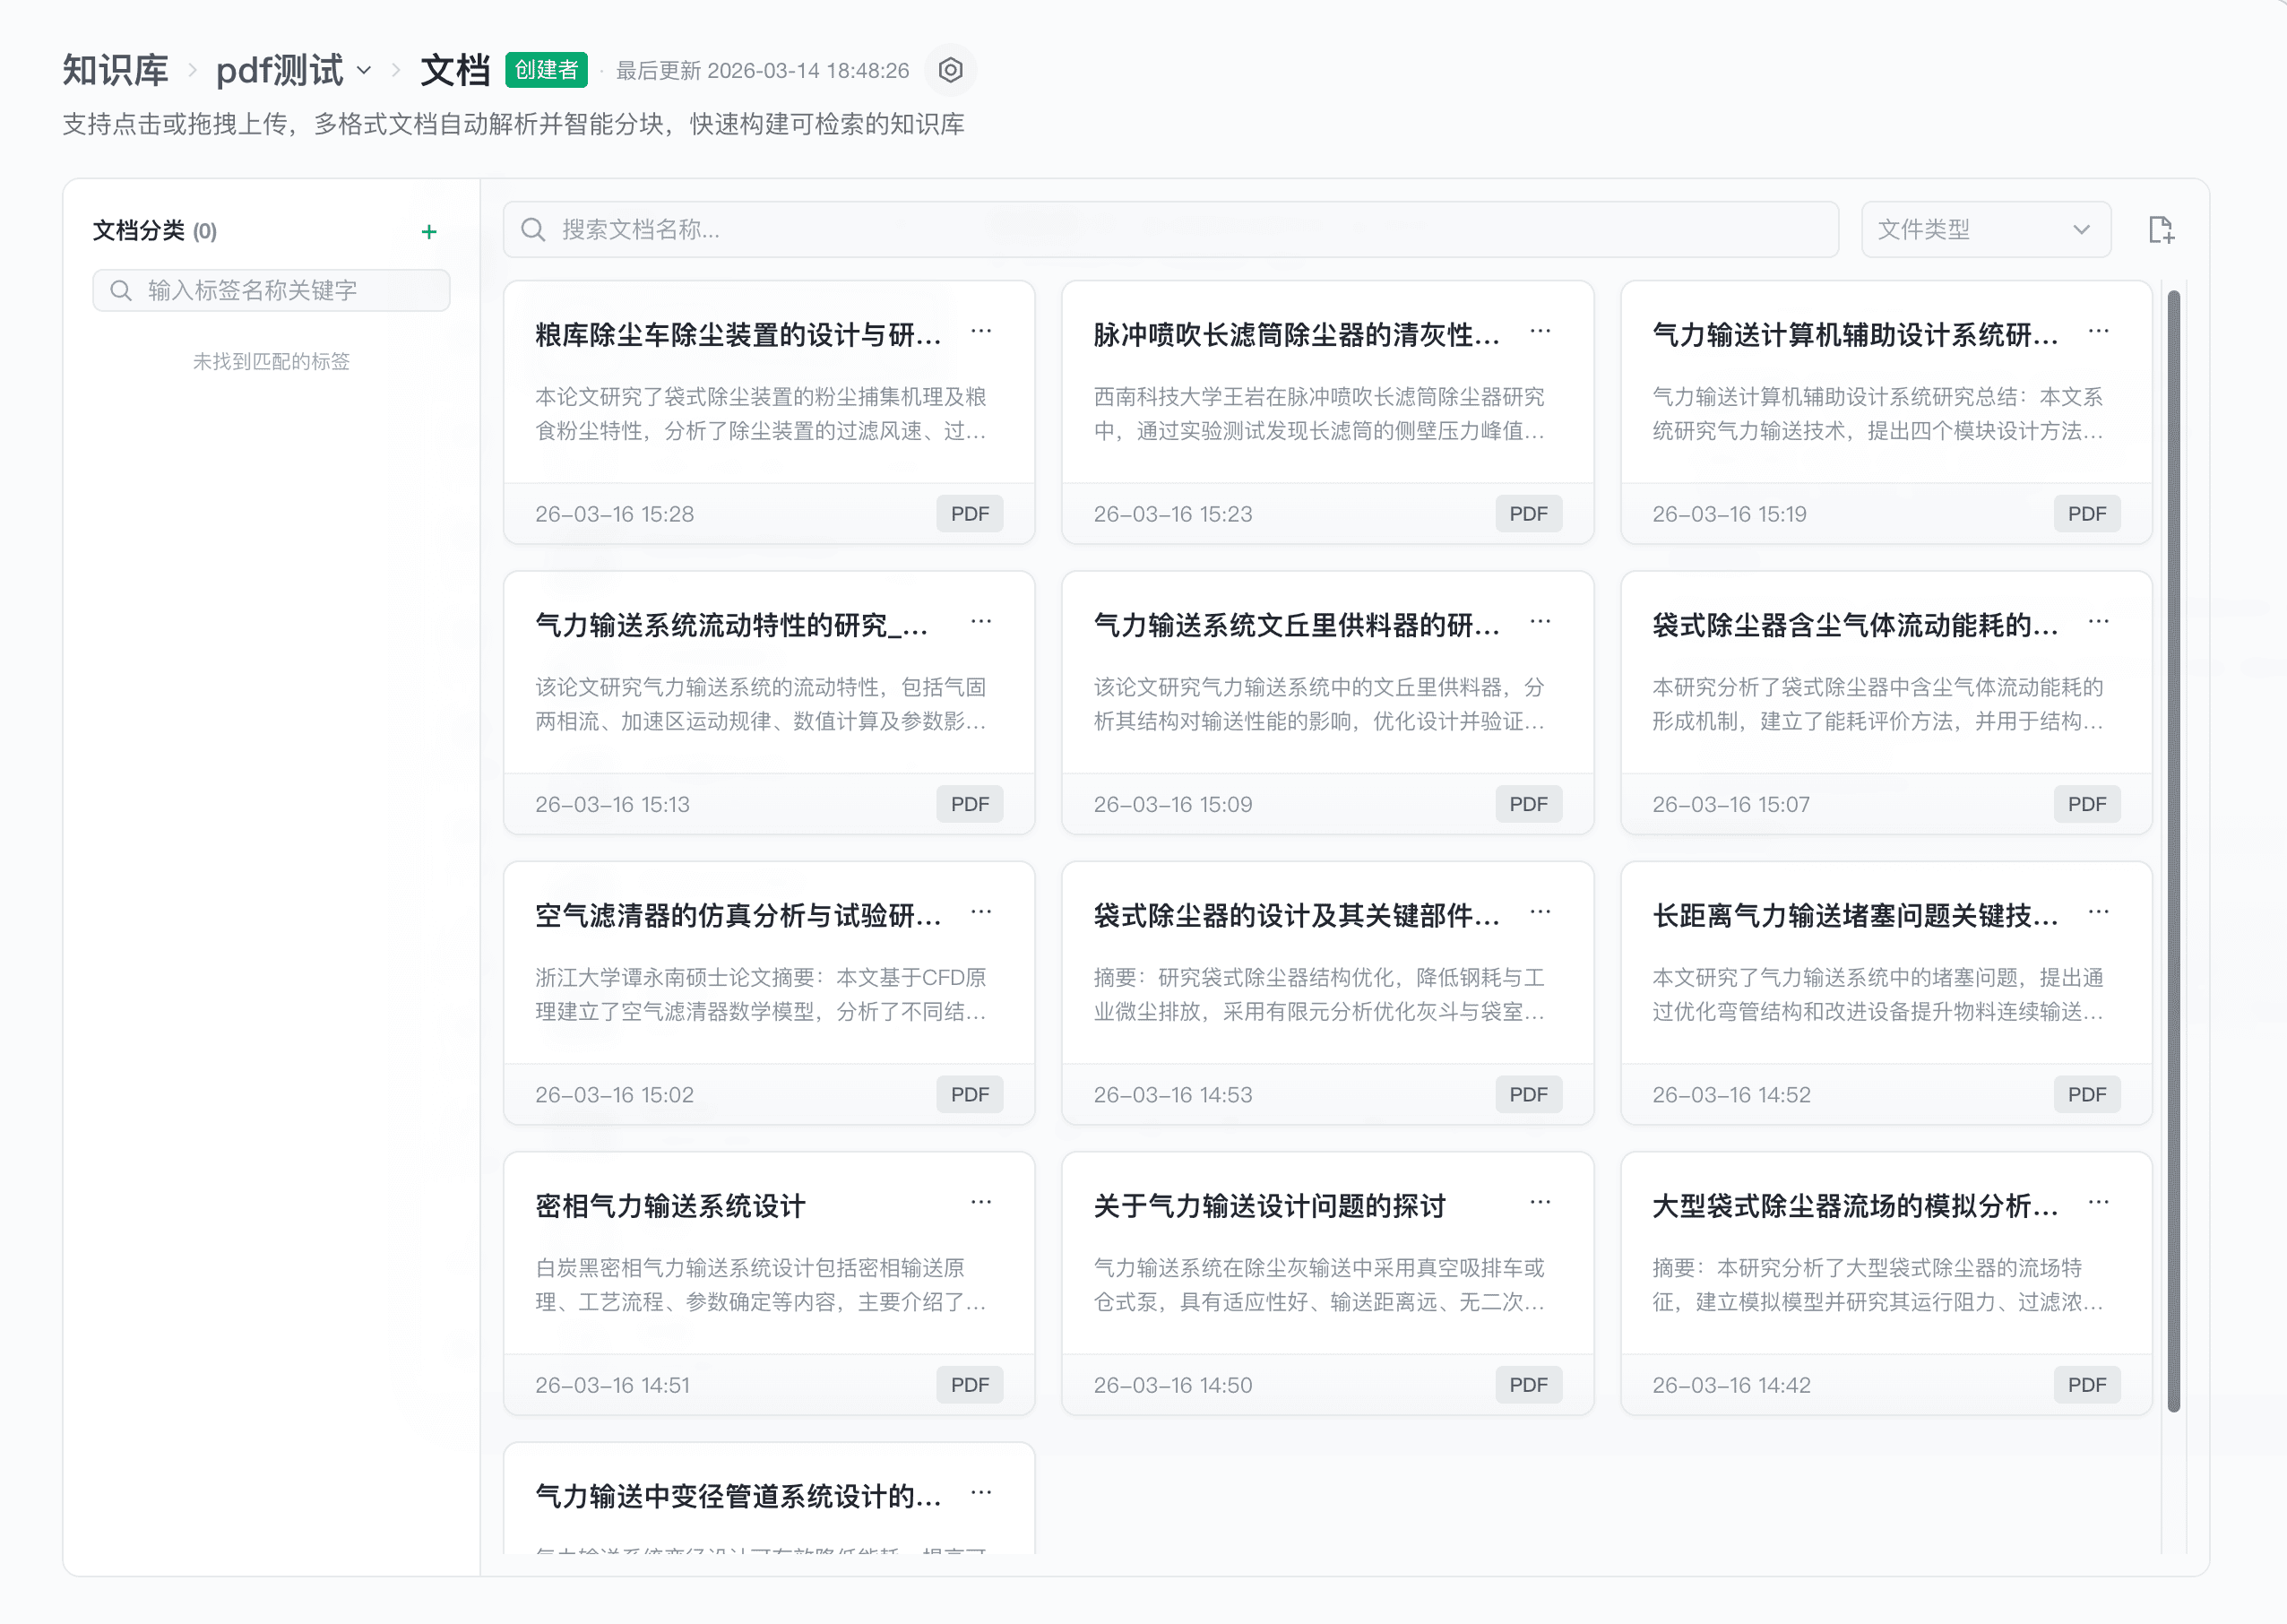
Task: Open document 气力输送系统流动特性的研究_…
Action: point(732,625)
